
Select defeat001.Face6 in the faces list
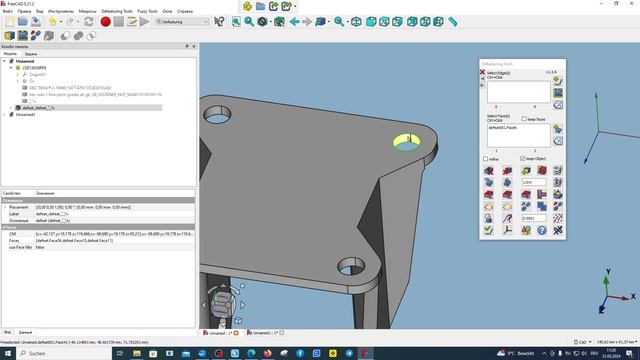[x=502, y=128]
